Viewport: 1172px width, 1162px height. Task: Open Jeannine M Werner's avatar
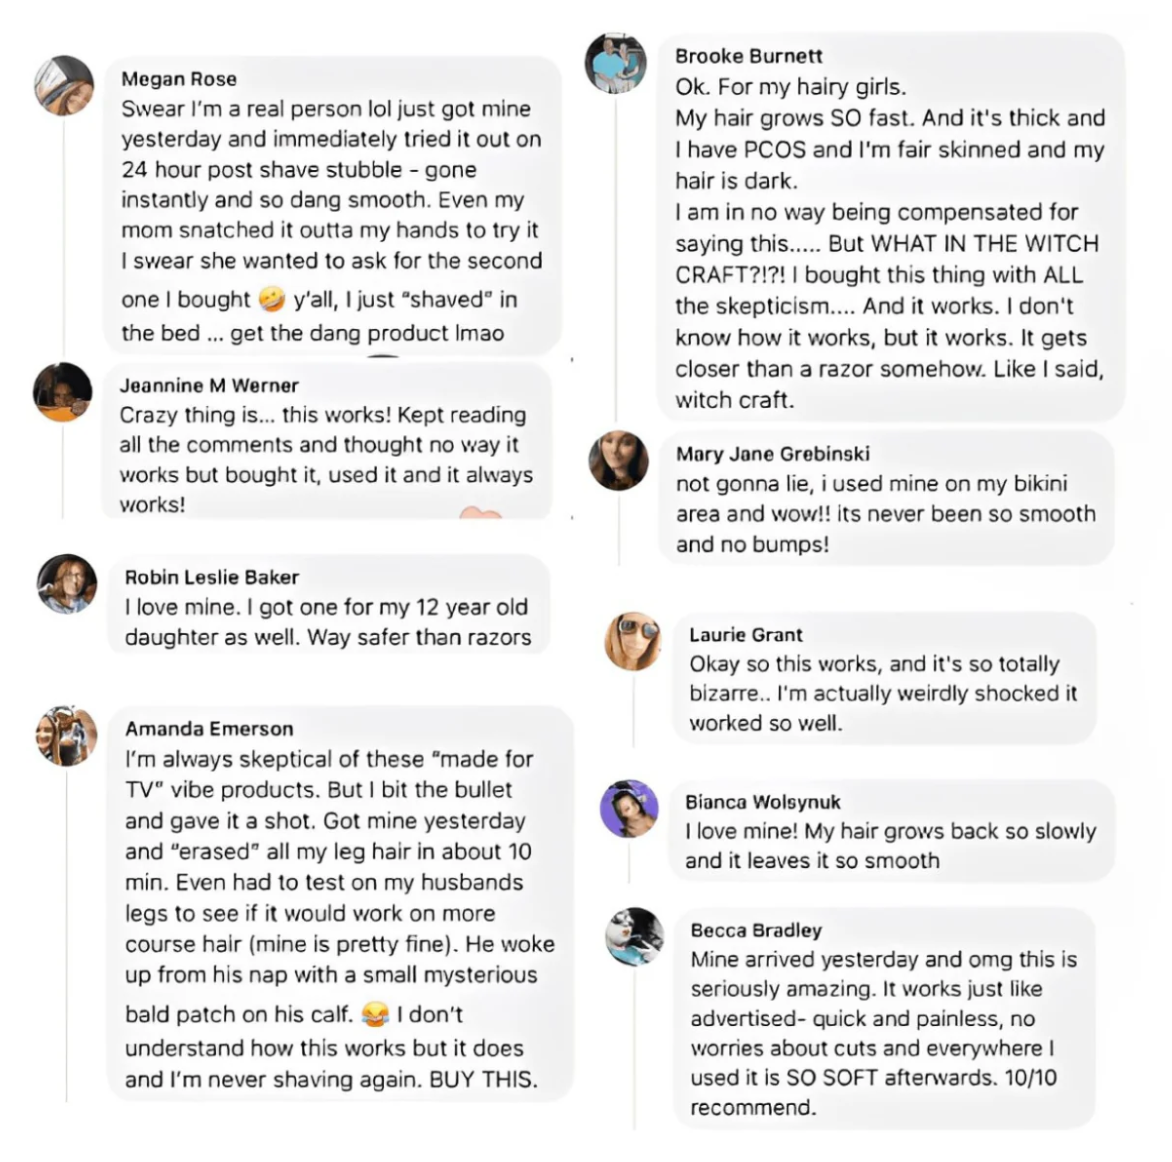pos(63,391)
